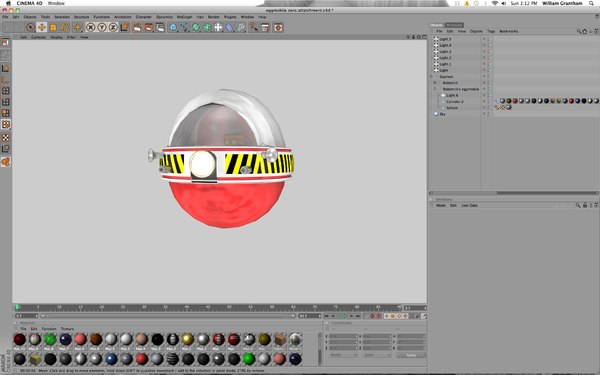
Task: Select the gold sphere material
Action: [188, 339]
